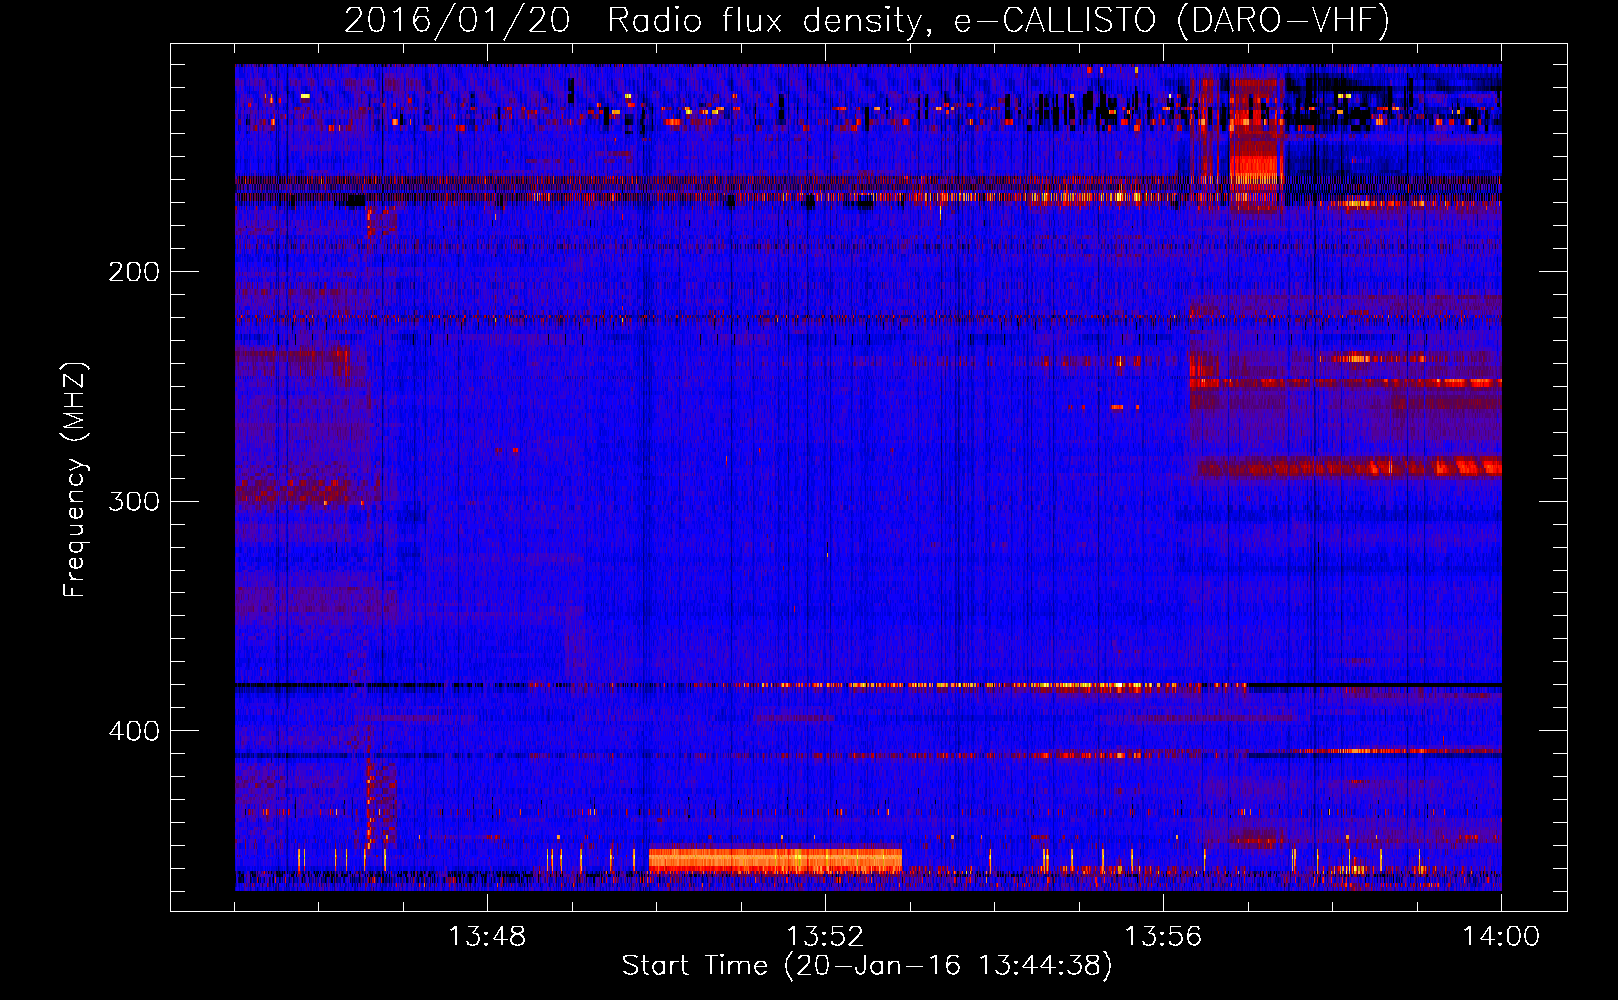This screenshot has height=1000, width=1618.
Task: Click the "Frequency (MHZ)" axis label
Action: point(75,479)
